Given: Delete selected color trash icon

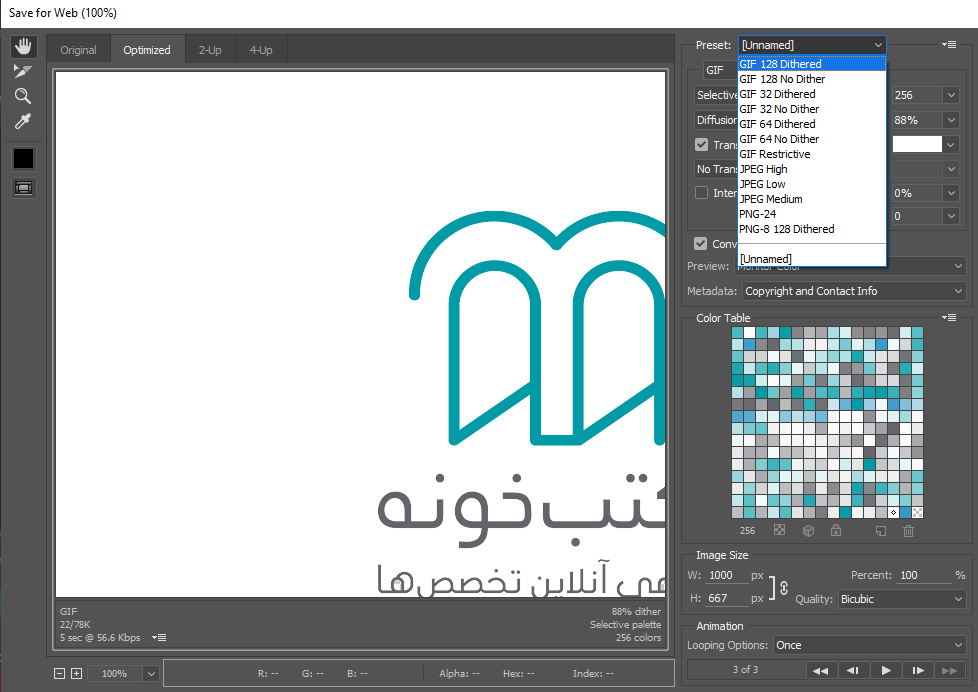Looking at the screenshot, I should click(908, 531).
